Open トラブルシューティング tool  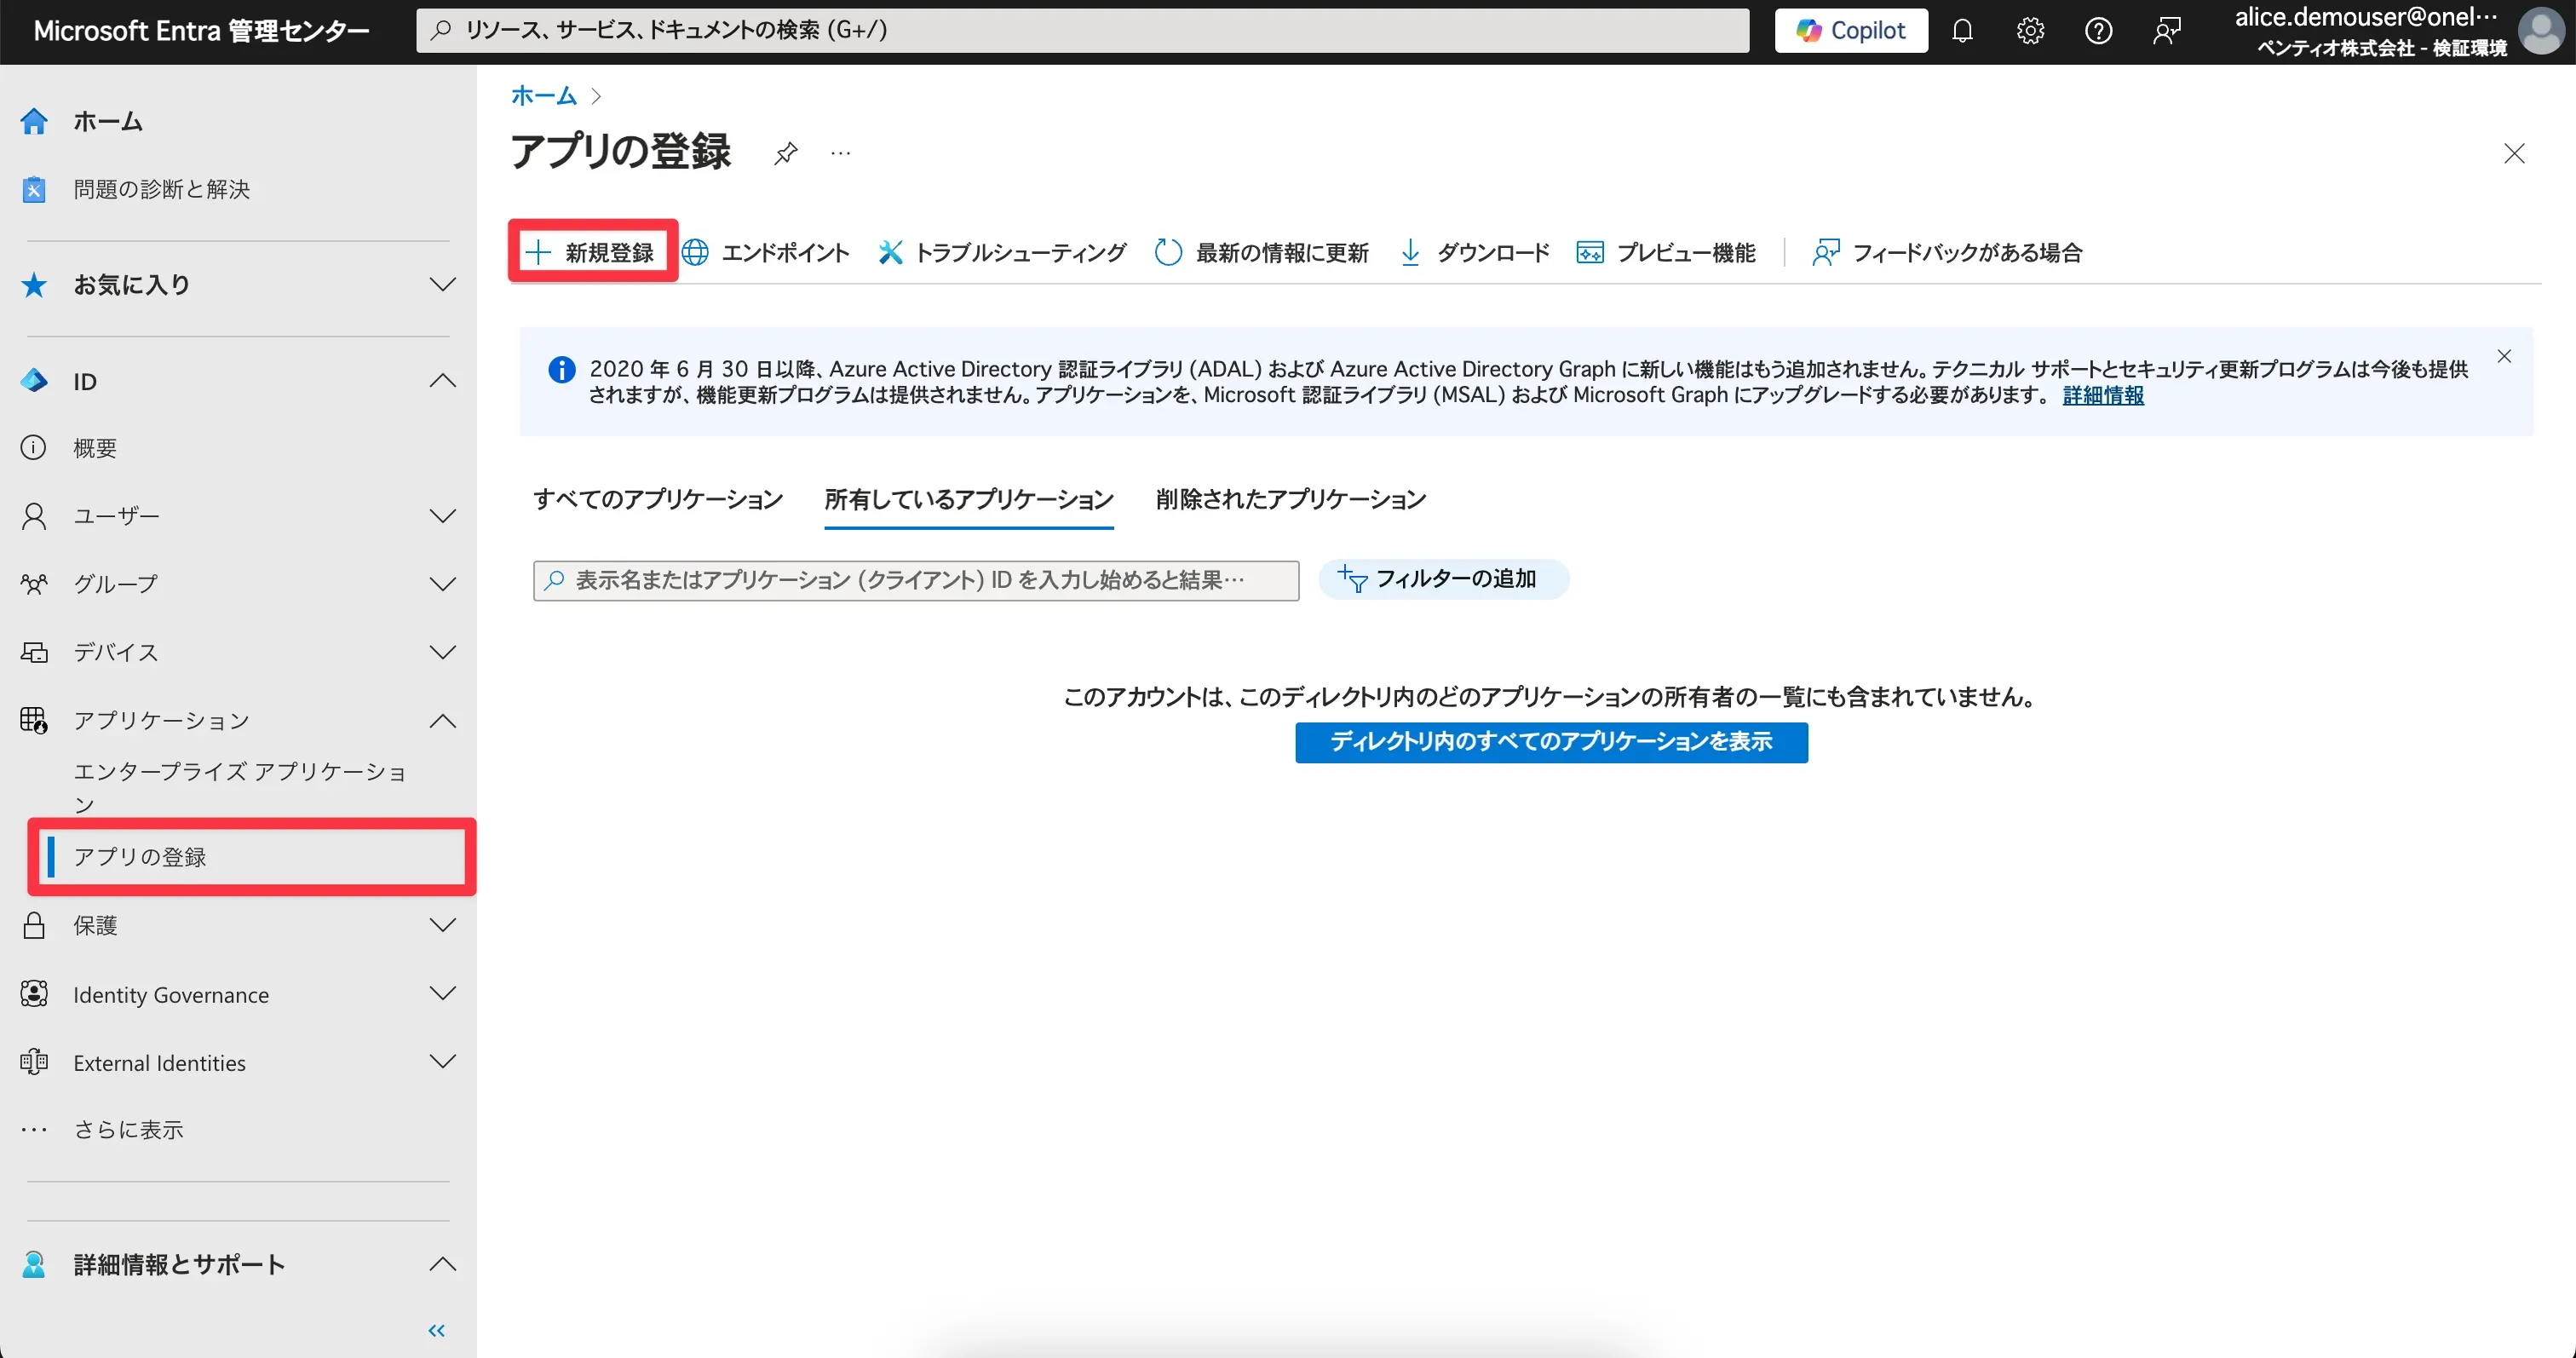click(x=1003, y=252)
